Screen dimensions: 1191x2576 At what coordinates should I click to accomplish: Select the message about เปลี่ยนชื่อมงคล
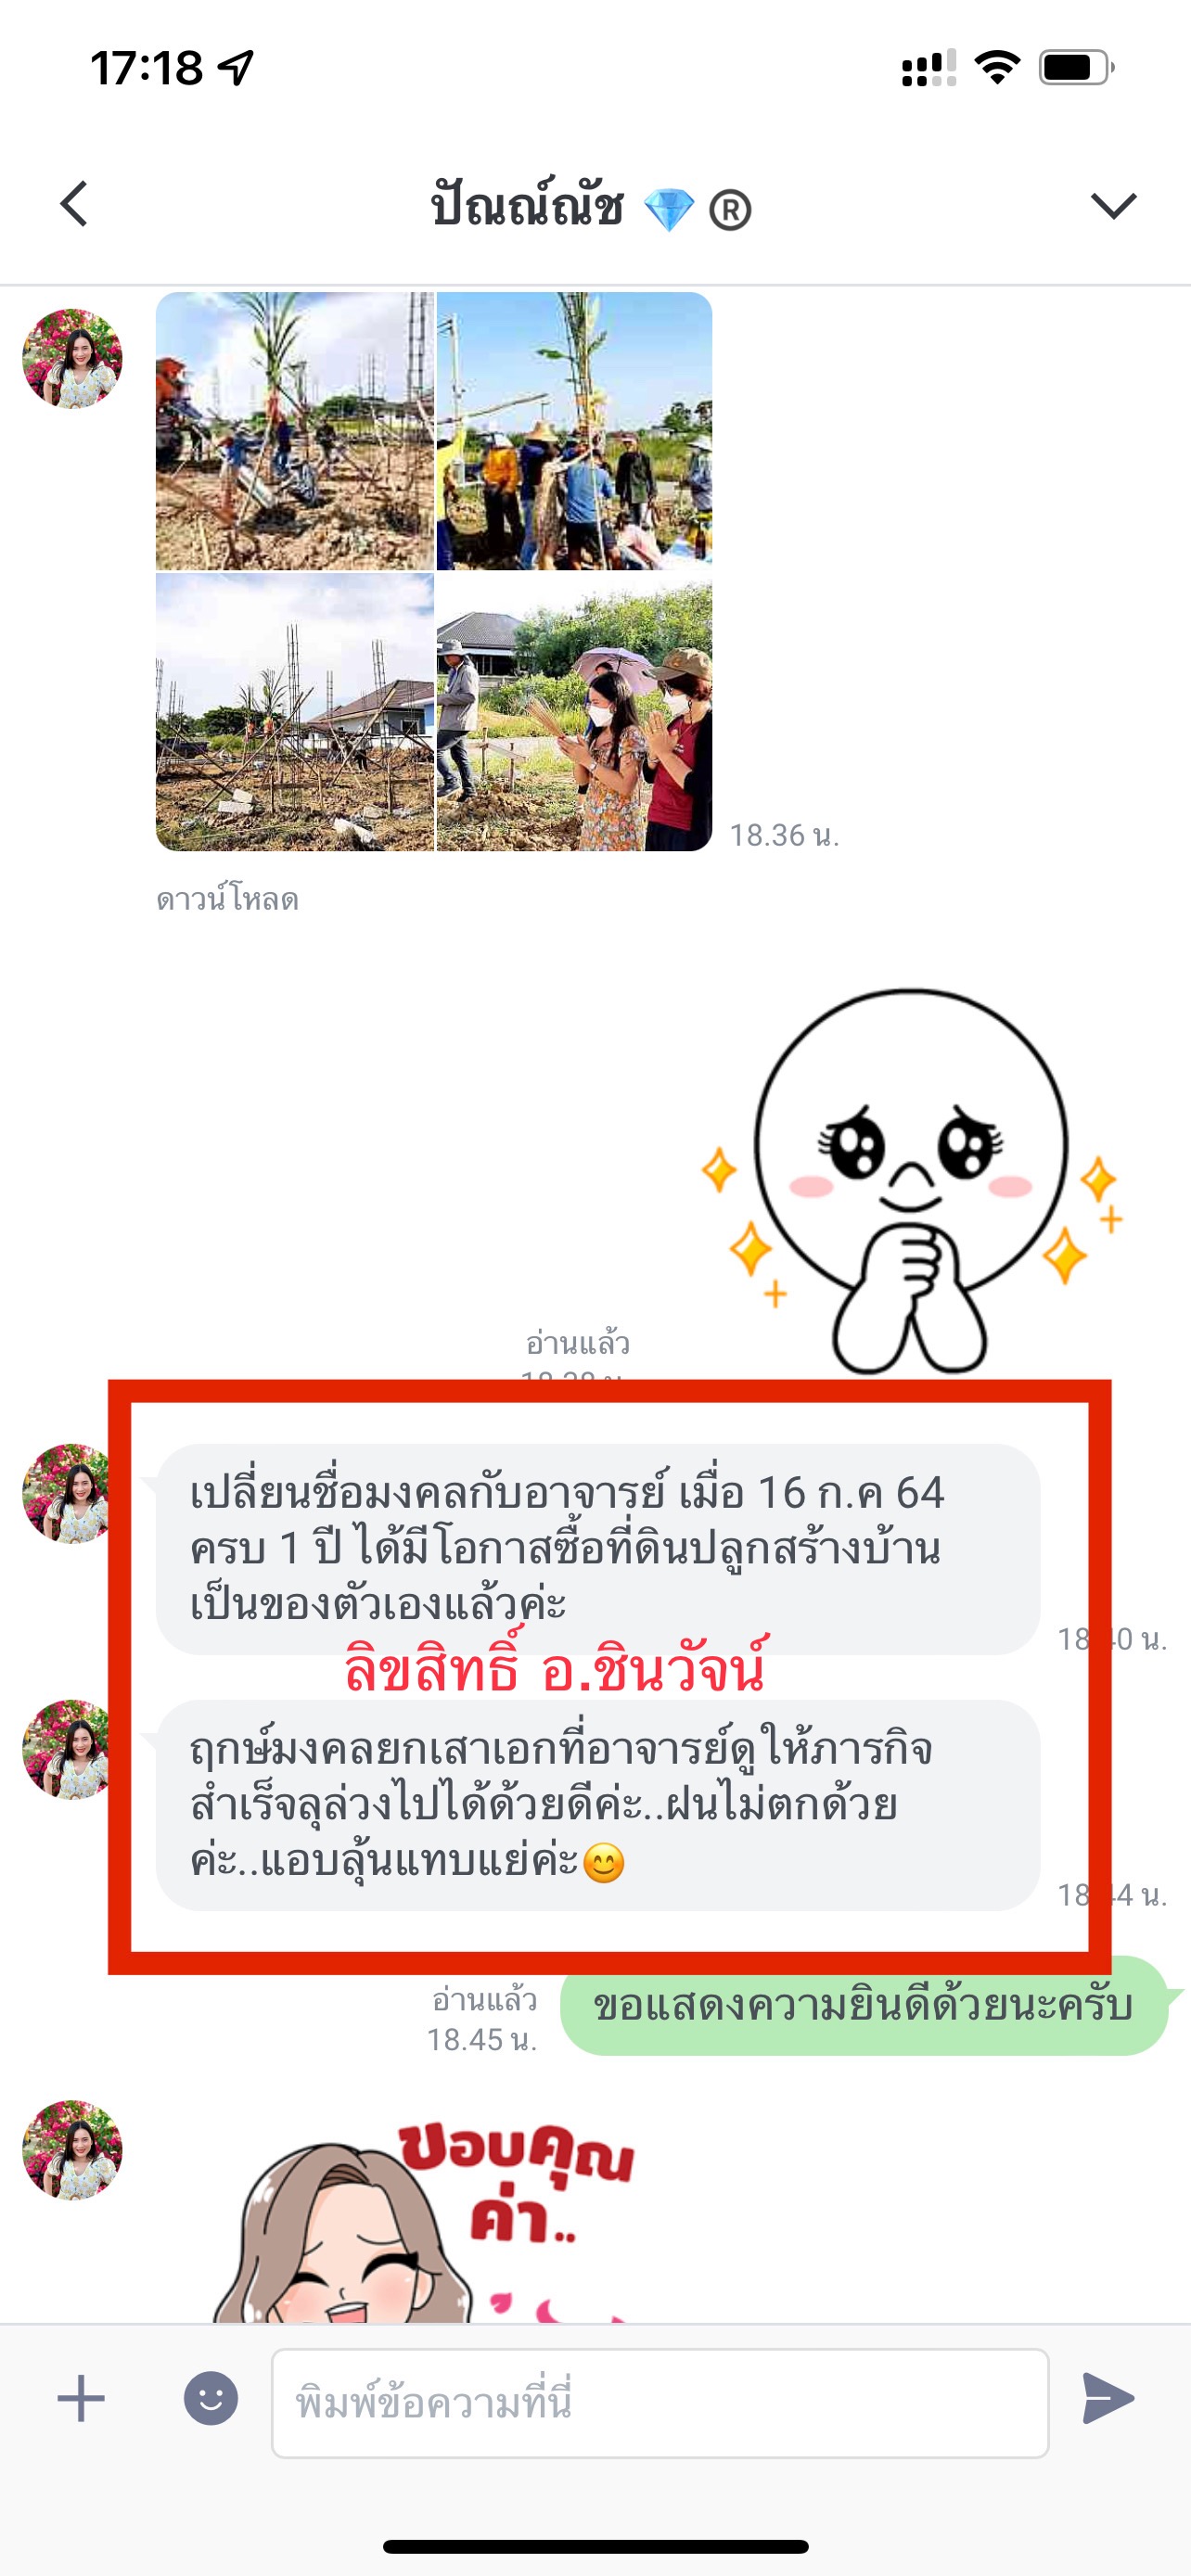click(598, 1549)
